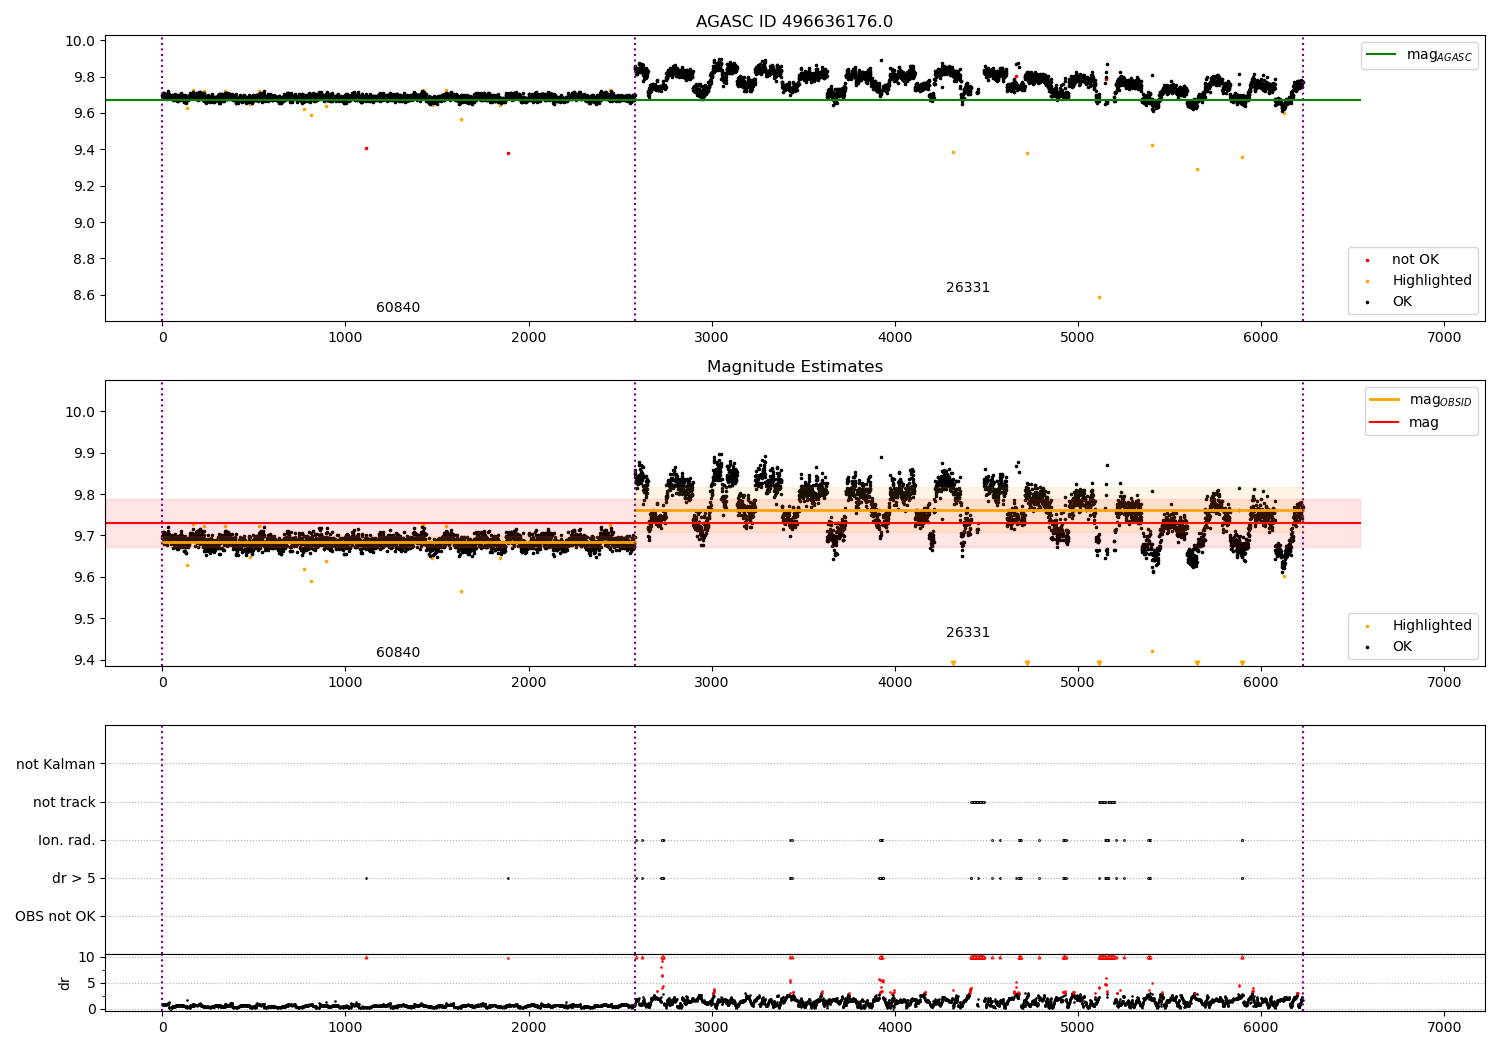Click the 'OK' entry in the Magnitude Estimates legend
The width and height of the screenshot is (1500, 1050).
[1402, 647]
